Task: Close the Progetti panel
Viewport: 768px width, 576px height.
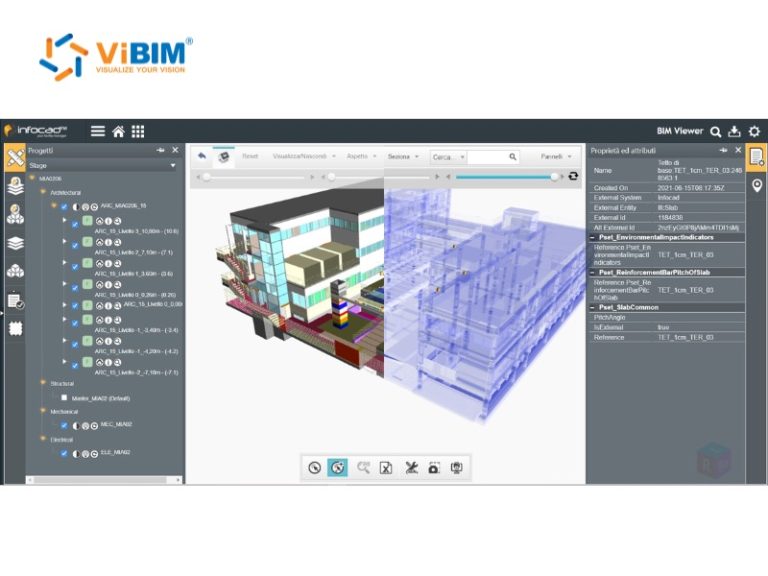Action: [x=175, y=150]
